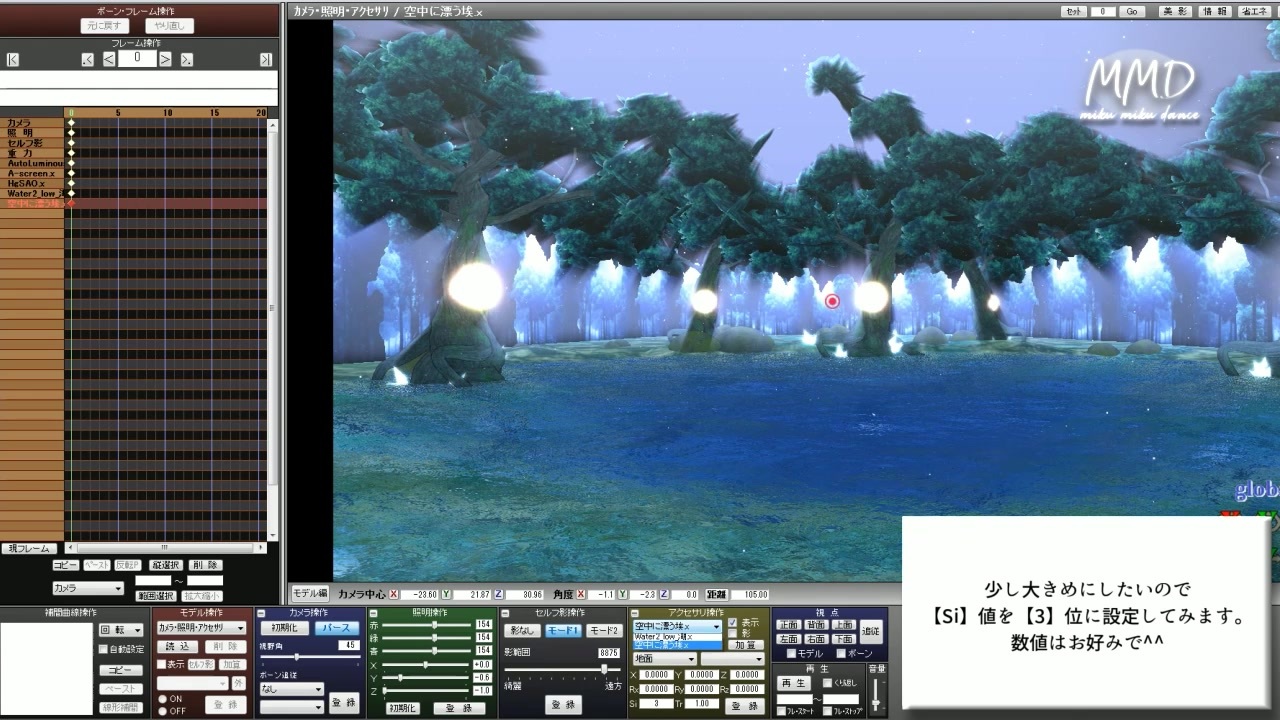Select the カメラ keyframe diamond
Image resolution: width=1280 pixels, height=720 pixels.
pyautogui.click(x=71, y=123)
